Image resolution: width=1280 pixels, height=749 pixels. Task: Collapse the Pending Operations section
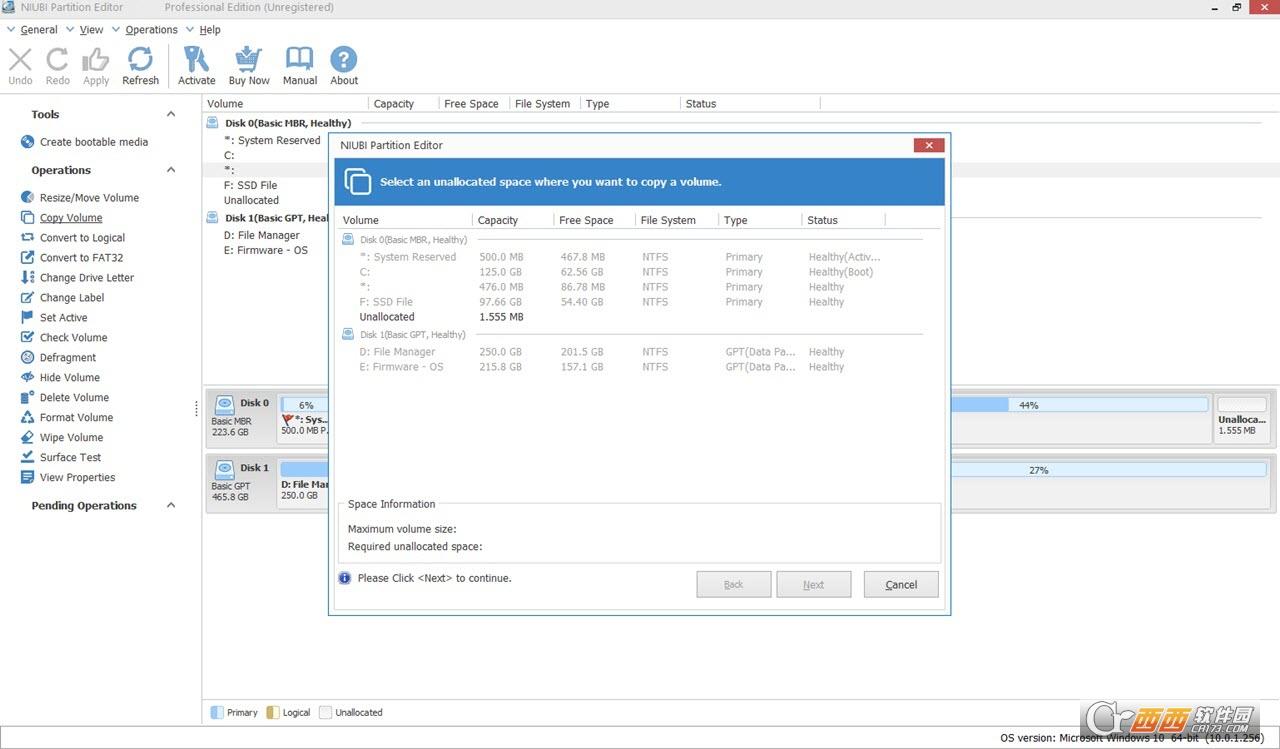click(171, 505)
